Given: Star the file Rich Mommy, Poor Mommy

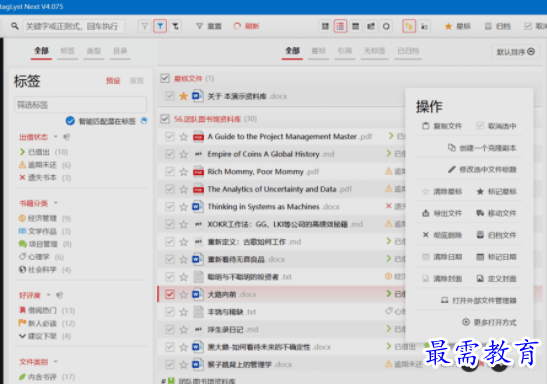Looking at the screenshot, I should click(183, 172).
